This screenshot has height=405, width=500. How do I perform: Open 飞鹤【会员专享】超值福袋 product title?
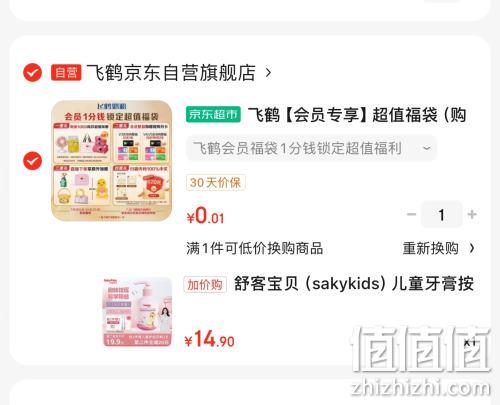[x=357, y=115]
